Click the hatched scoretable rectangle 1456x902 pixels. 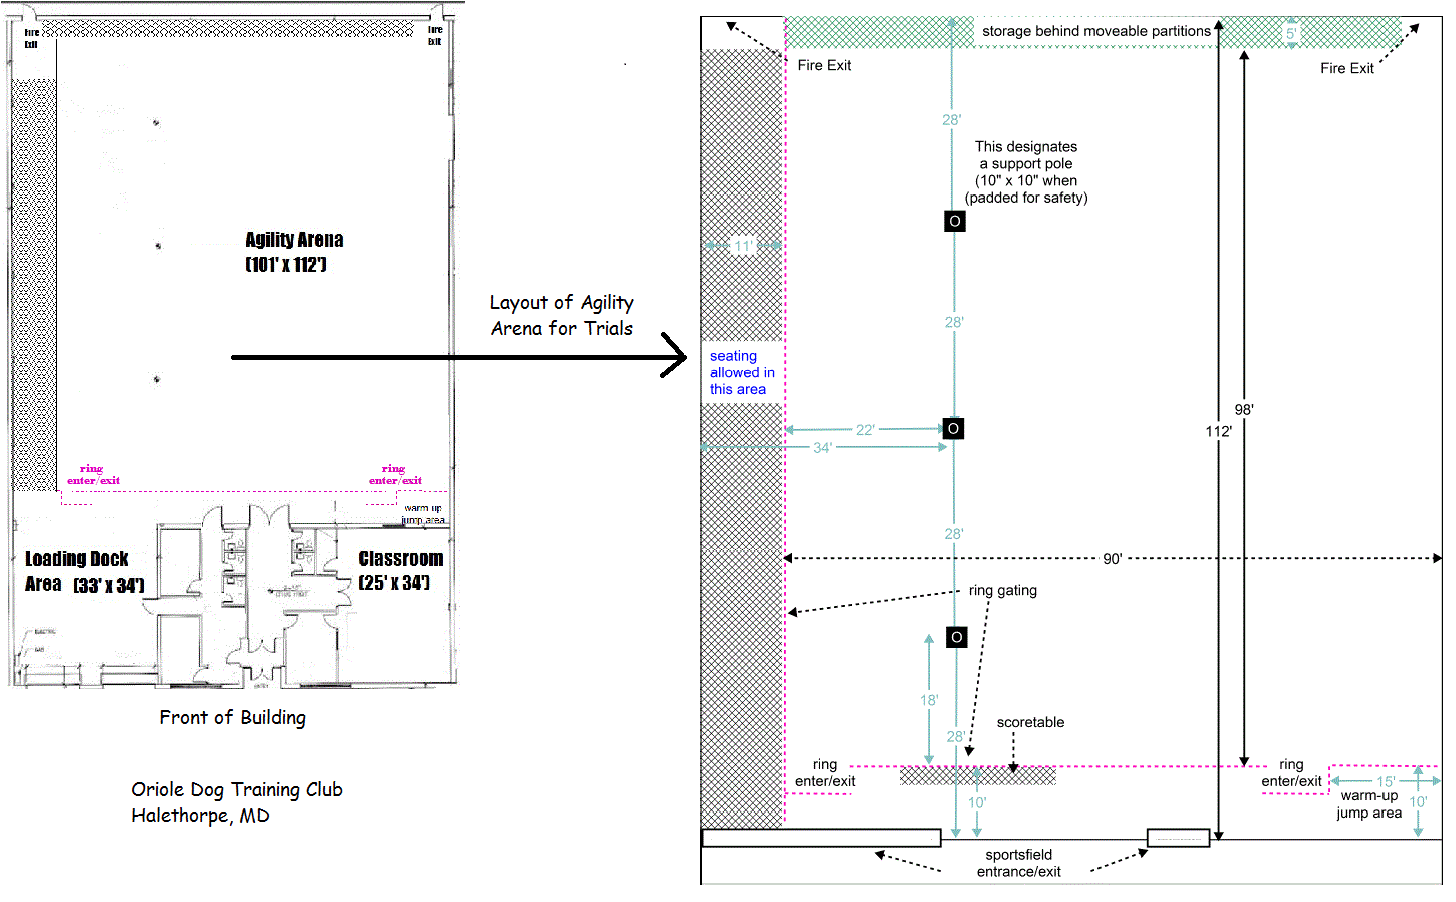[x=977, y=775]
